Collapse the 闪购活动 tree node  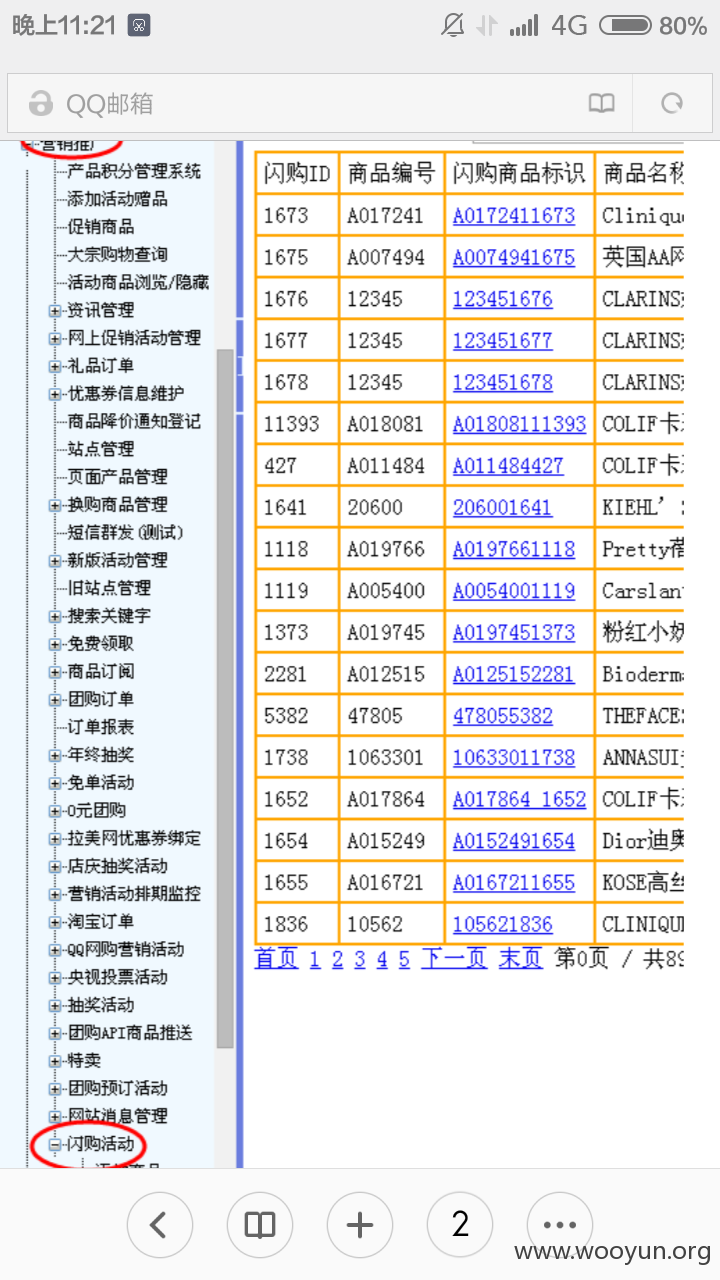point(55,1144)
